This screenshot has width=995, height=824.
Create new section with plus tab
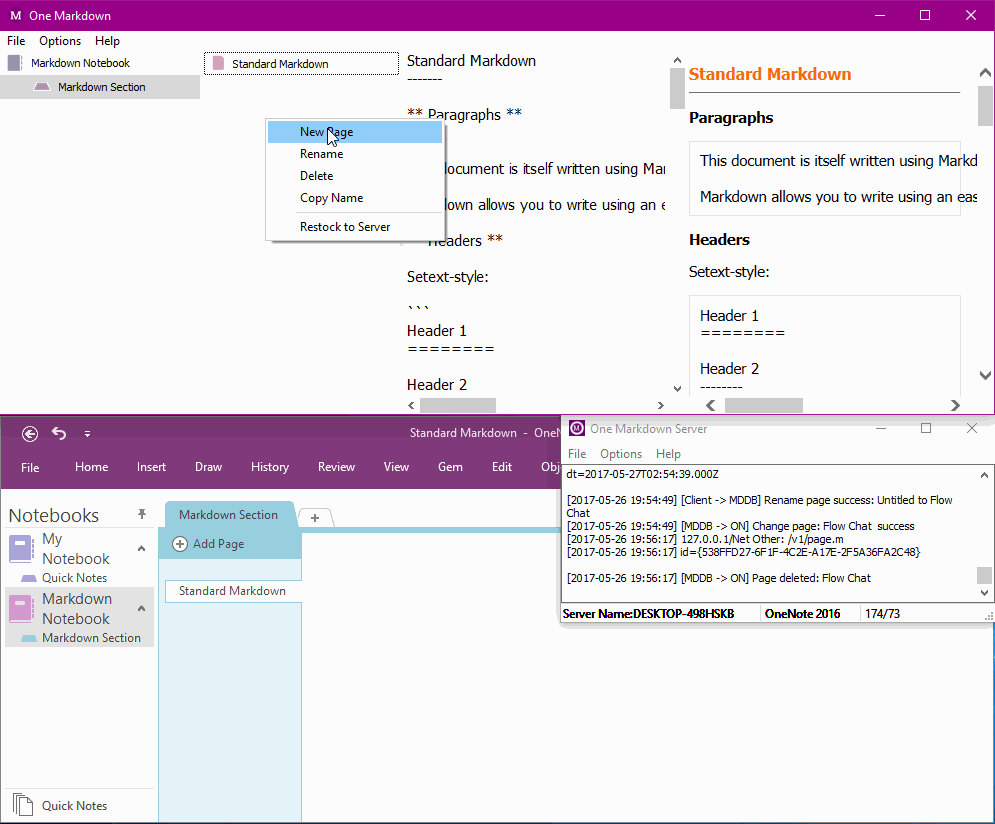pyautogui.click(x=314, y=517)
